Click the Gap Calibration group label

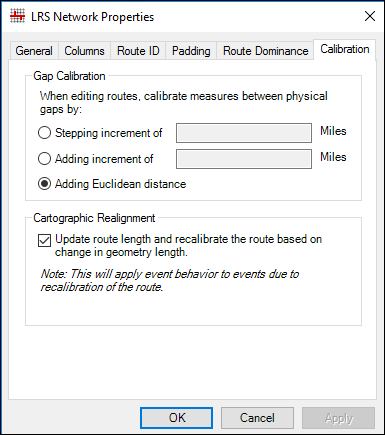click(x=69, y=76)
